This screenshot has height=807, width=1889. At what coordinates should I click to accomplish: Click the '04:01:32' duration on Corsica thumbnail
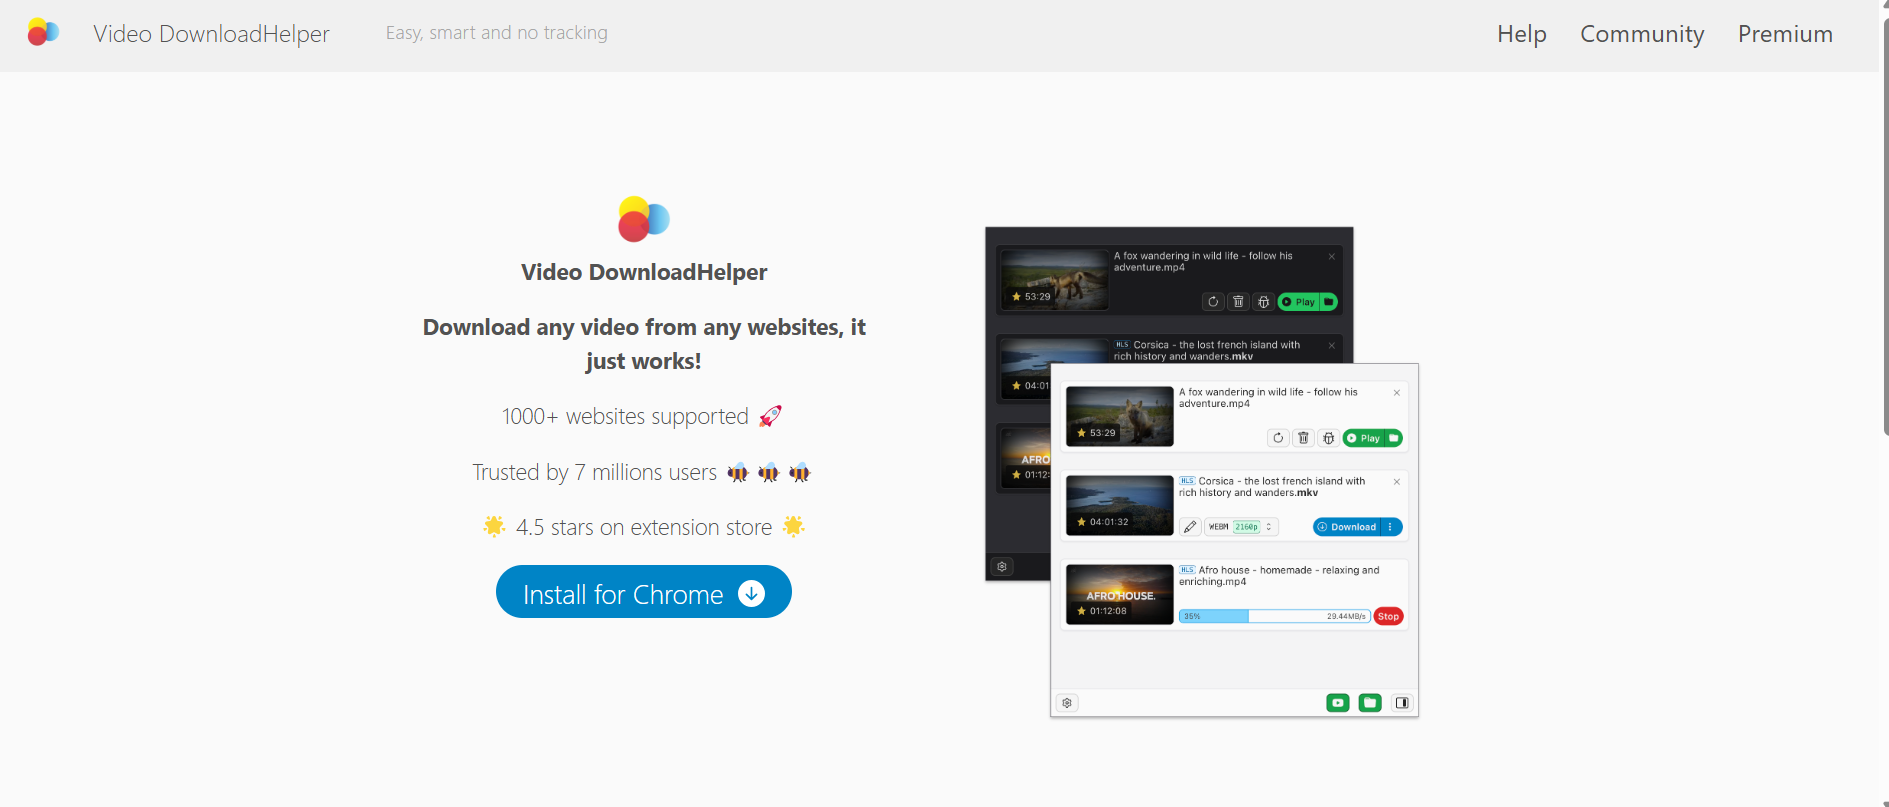1109,522
